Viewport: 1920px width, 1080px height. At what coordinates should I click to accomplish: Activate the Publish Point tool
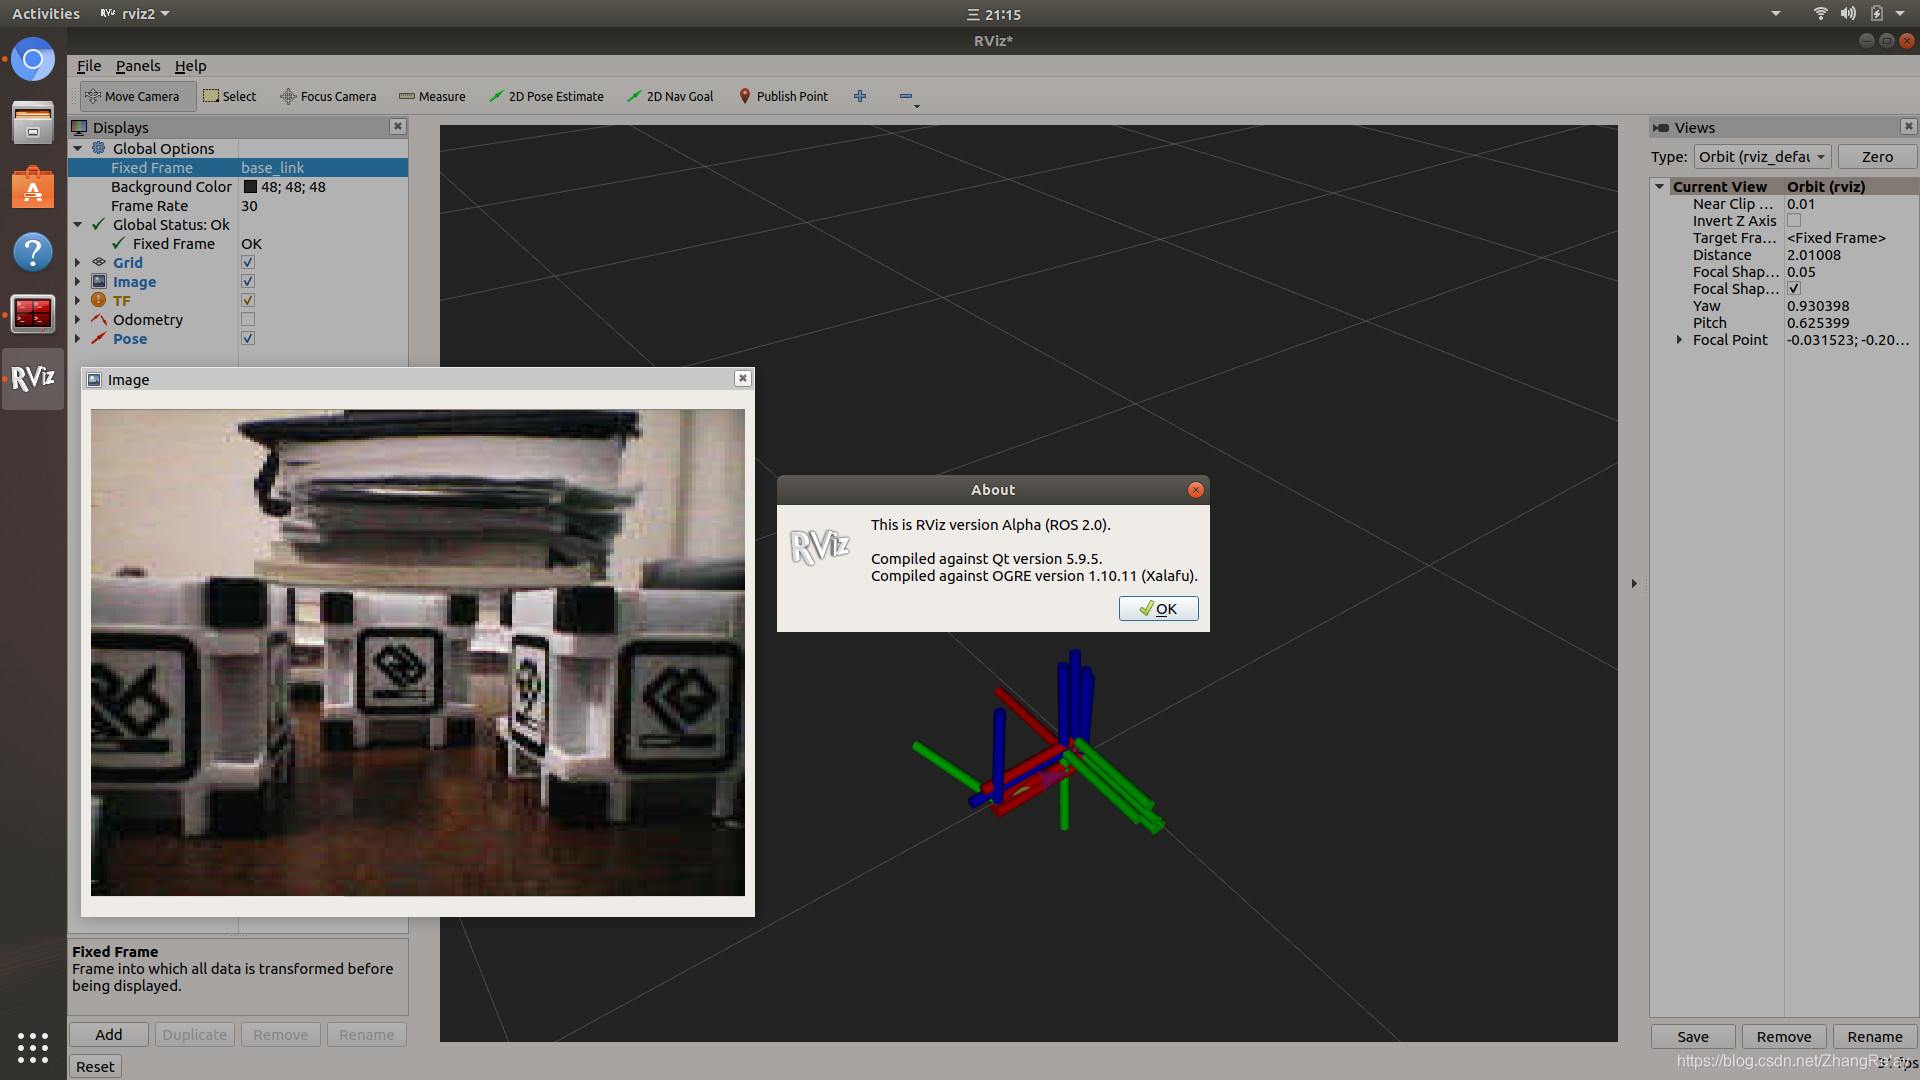[x=783, y=96]
